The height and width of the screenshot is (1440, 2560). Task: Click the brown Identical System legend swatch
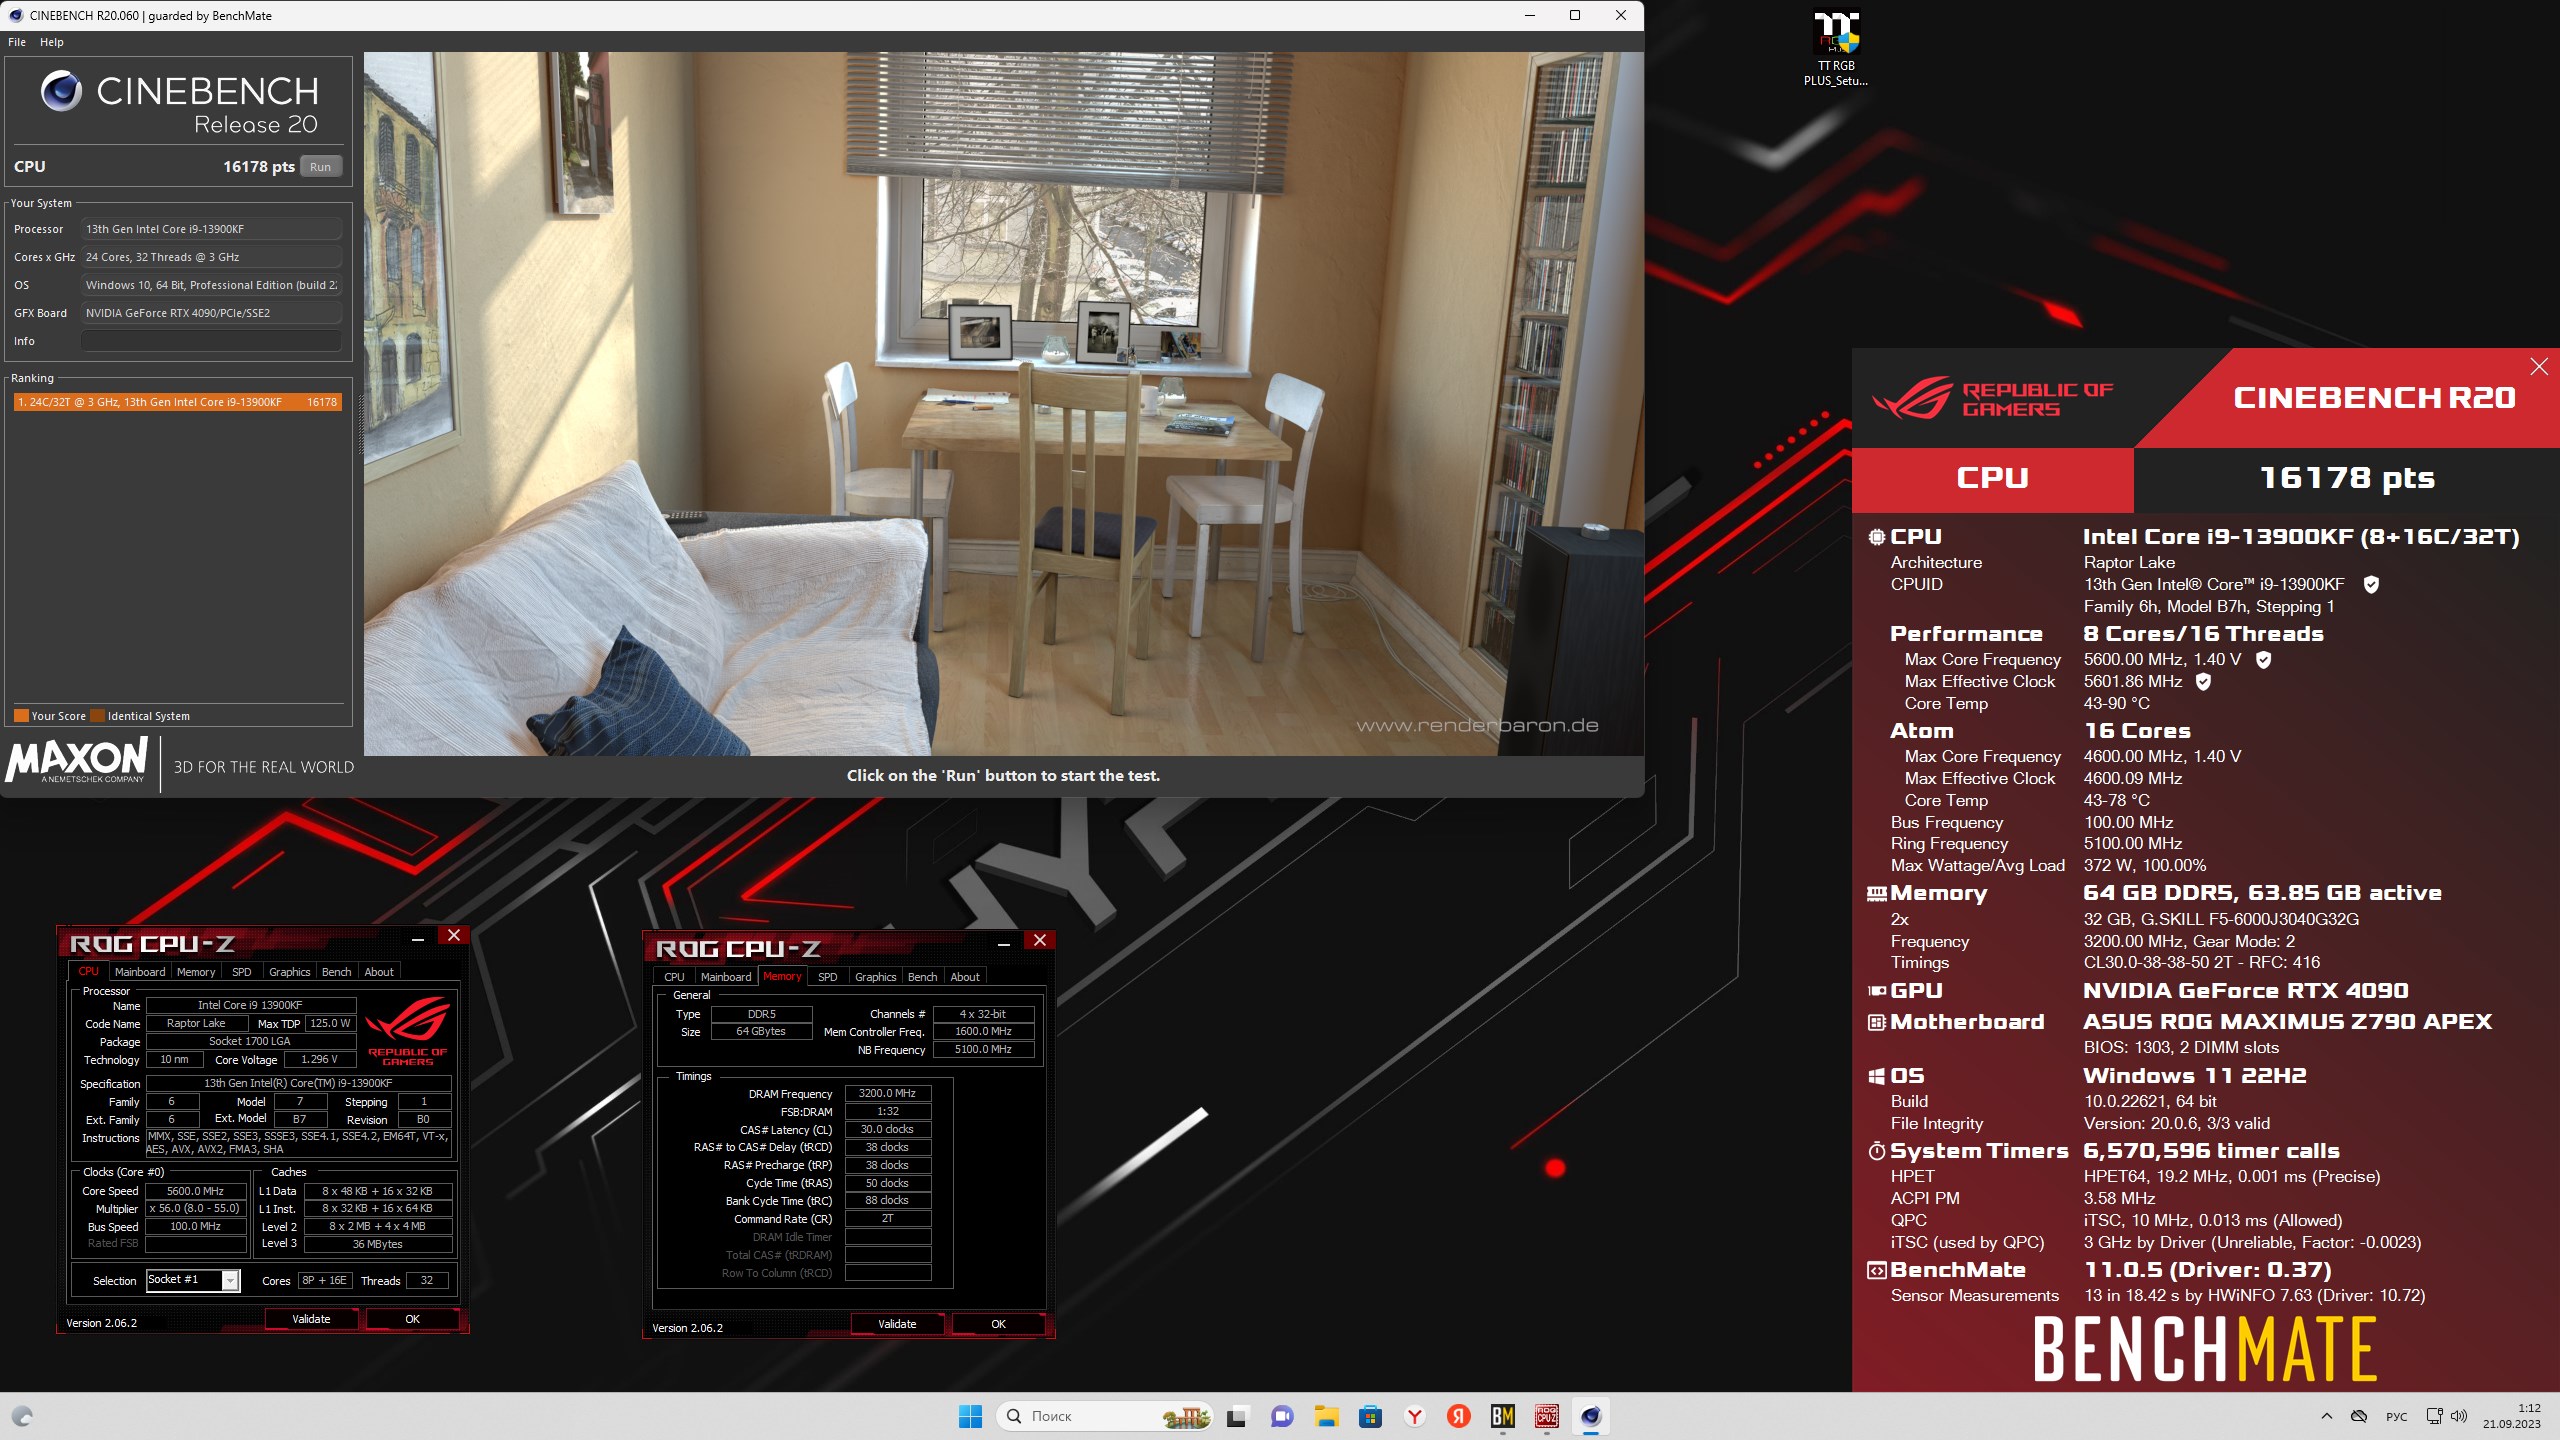point(97,716)
